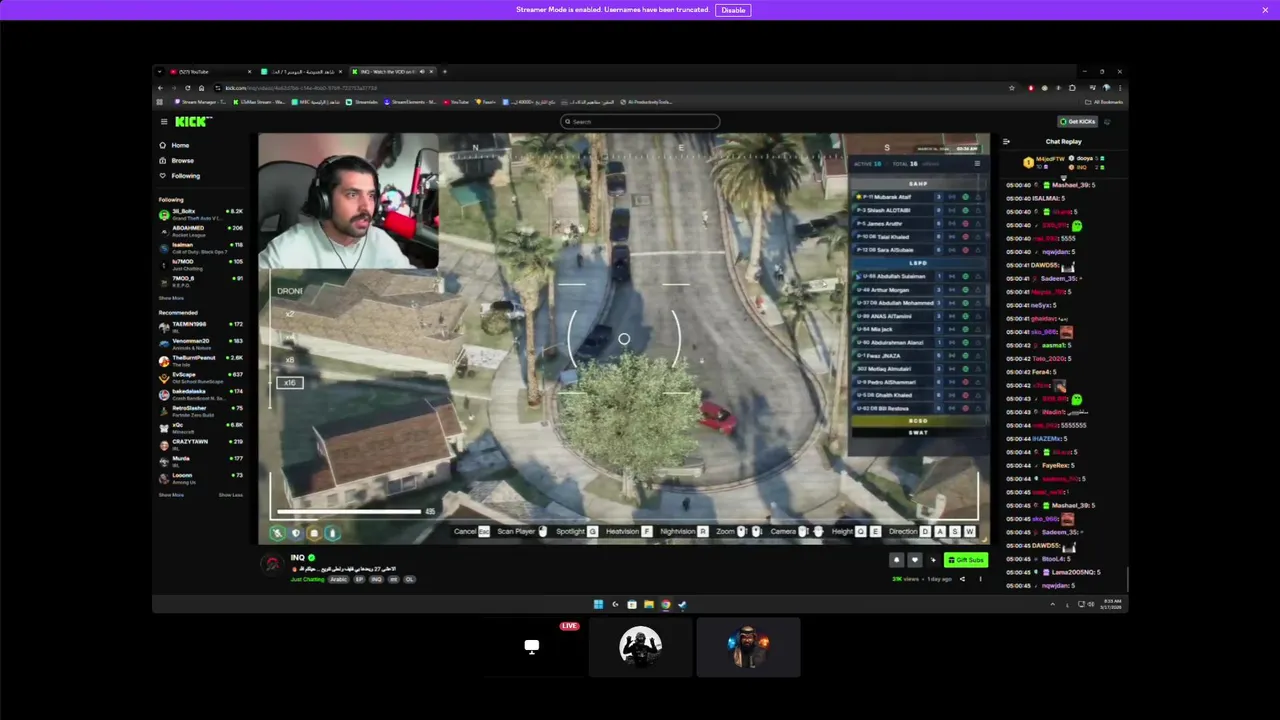Screen dimensions: 1280x720
Task: Click the Get KICKs button
Action: [x=1078, y=122]
